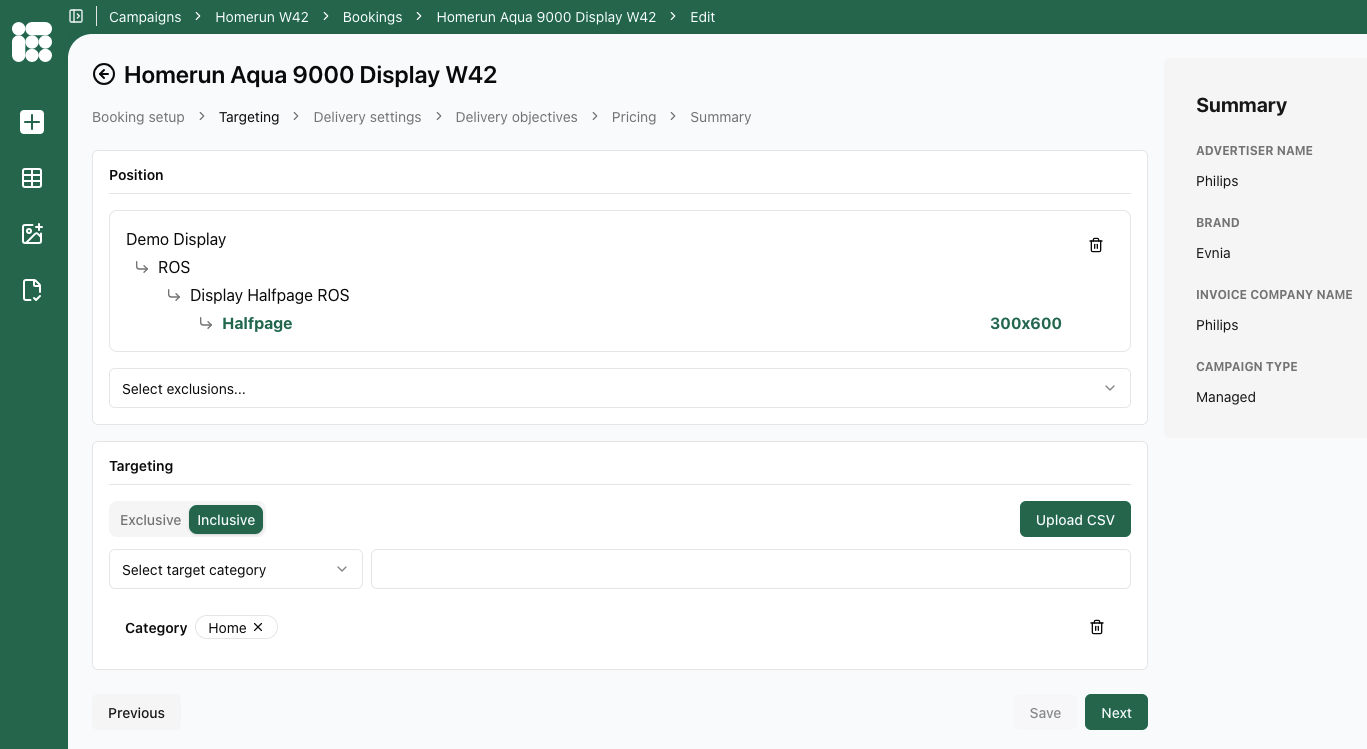Delete the Demo Display position entry
Image resolution: width=1367 pixels, height=749 pixels.
click(x=1096, y=245)
